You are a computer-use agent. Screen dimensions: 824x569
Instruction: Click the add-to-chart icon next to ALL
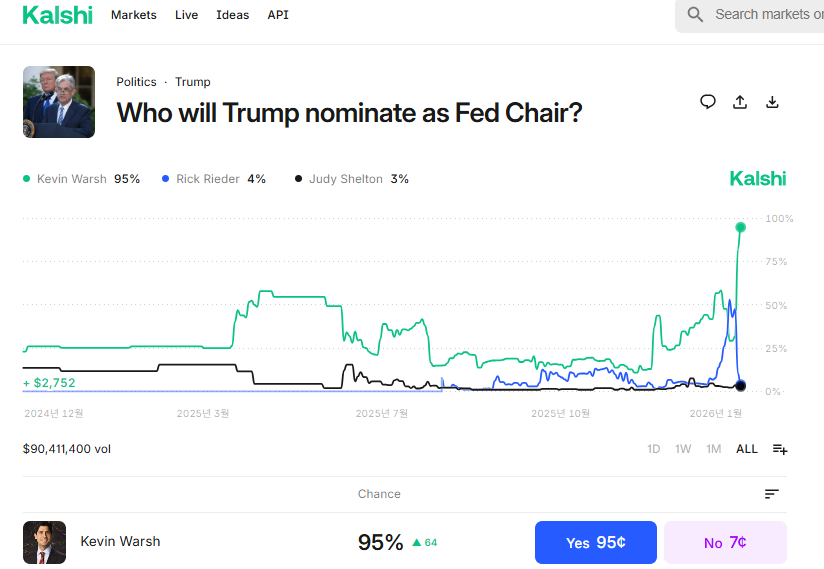coord(780,449)
